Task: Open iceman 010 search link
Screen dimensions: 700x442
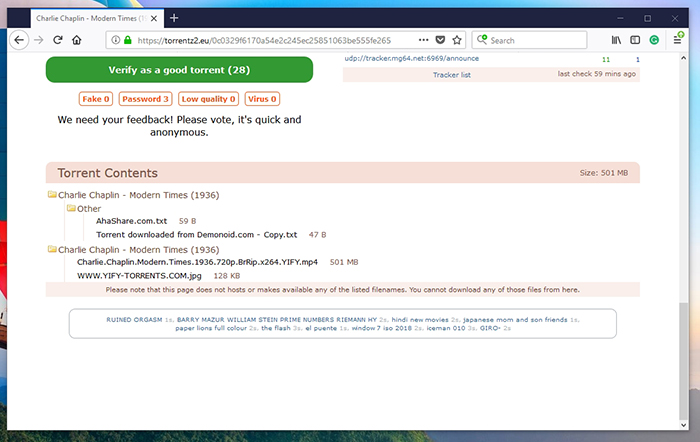Action: 446,328
